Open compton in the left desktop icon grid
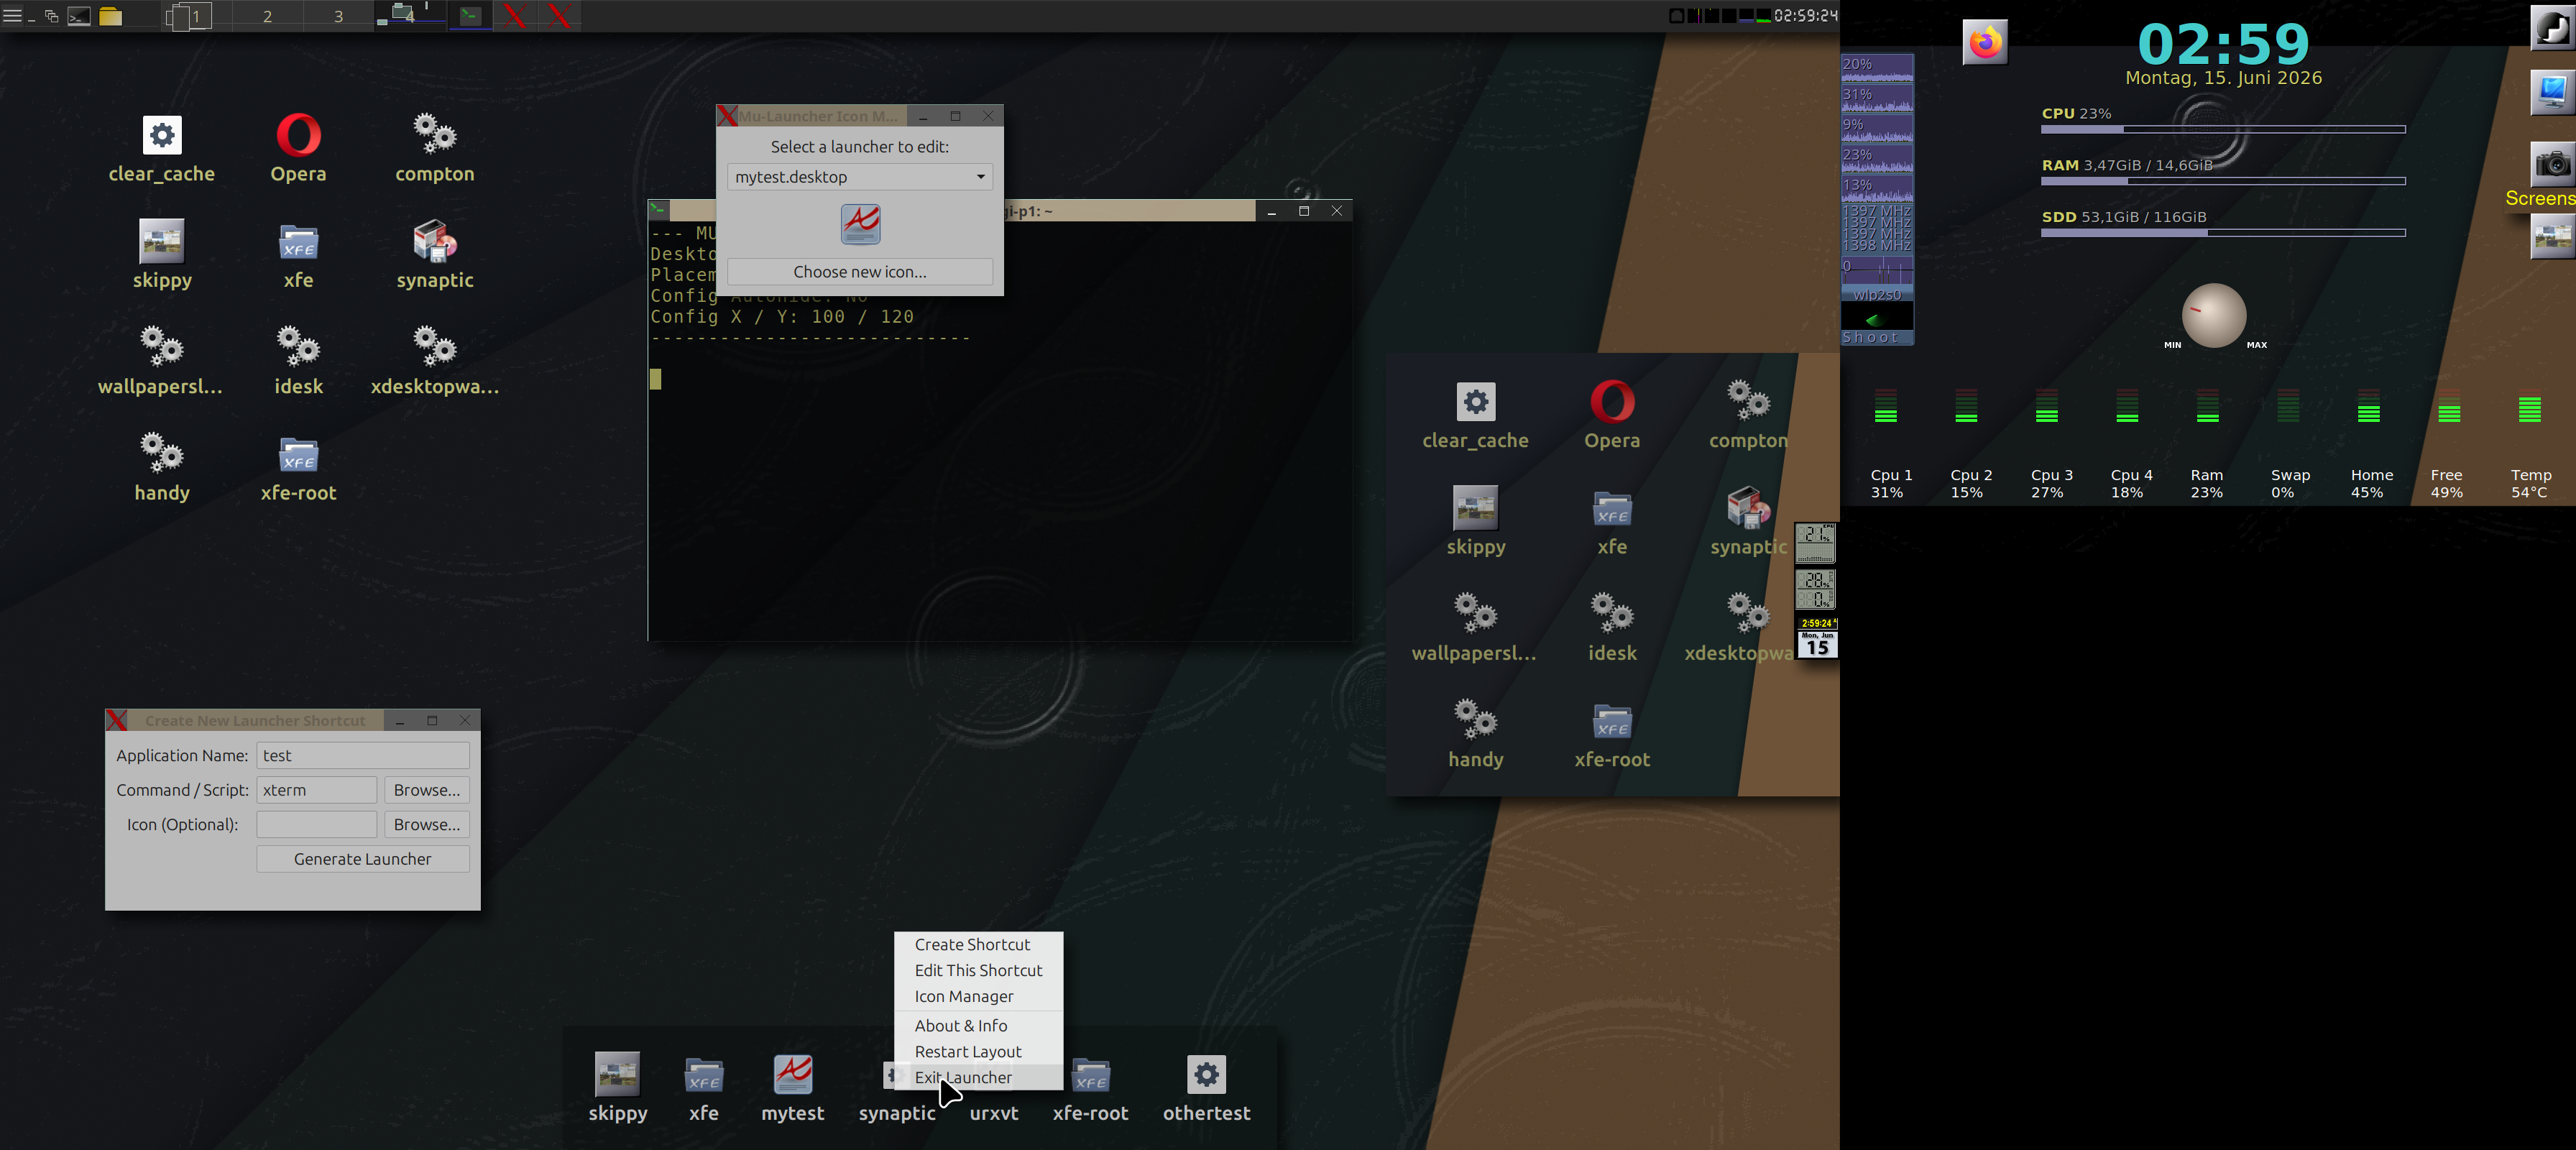2576x1150 pixels. 434,135
